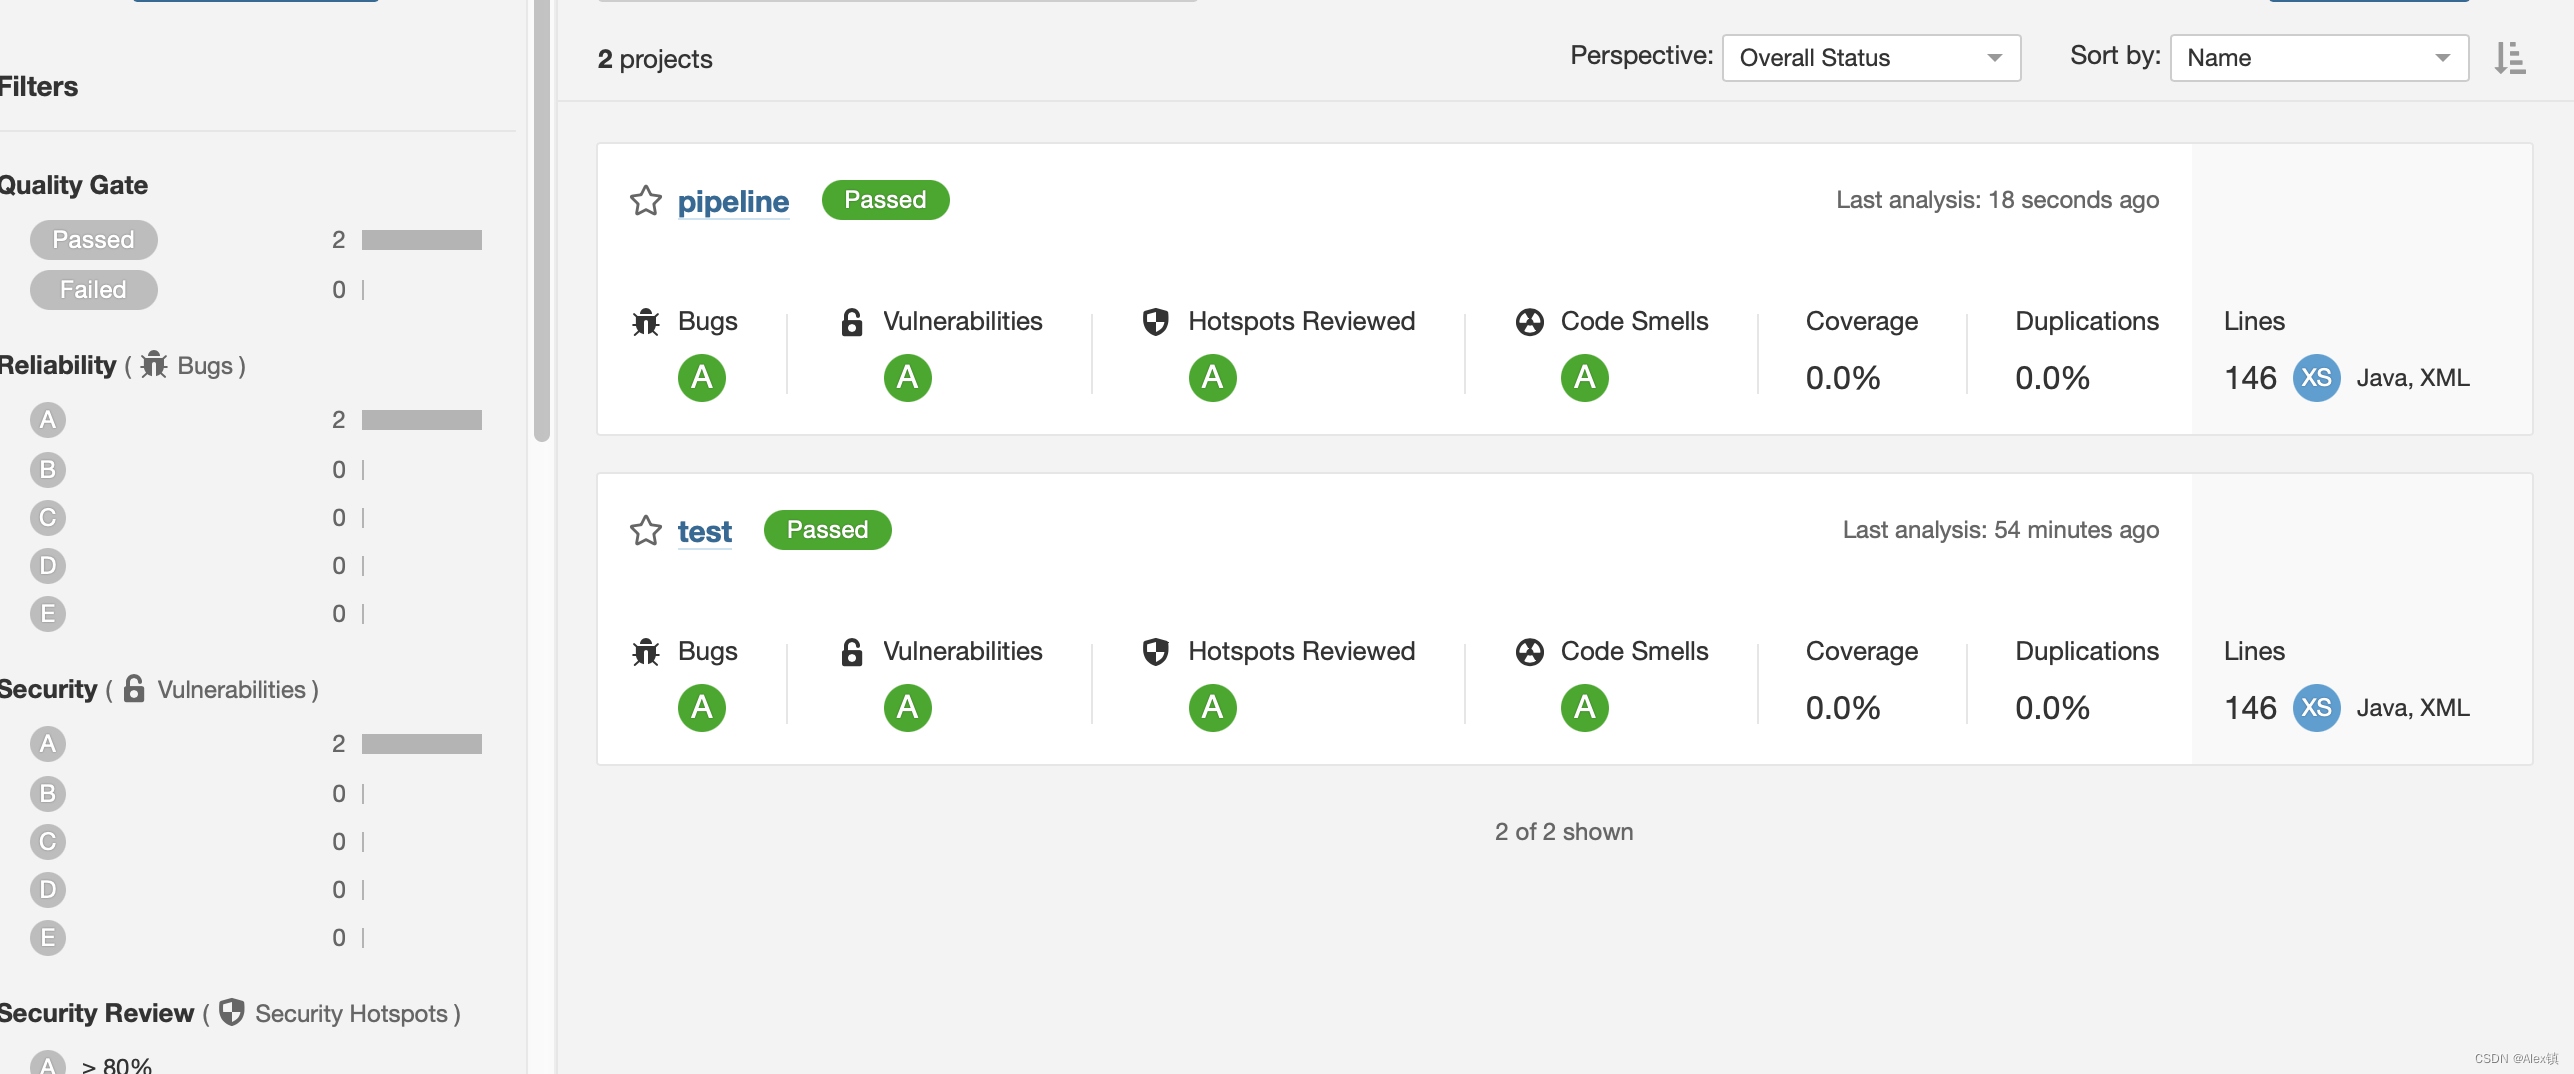Click 'Java, XML' languages of test
2574x1074 pixels.
[x=2413, y=708]
